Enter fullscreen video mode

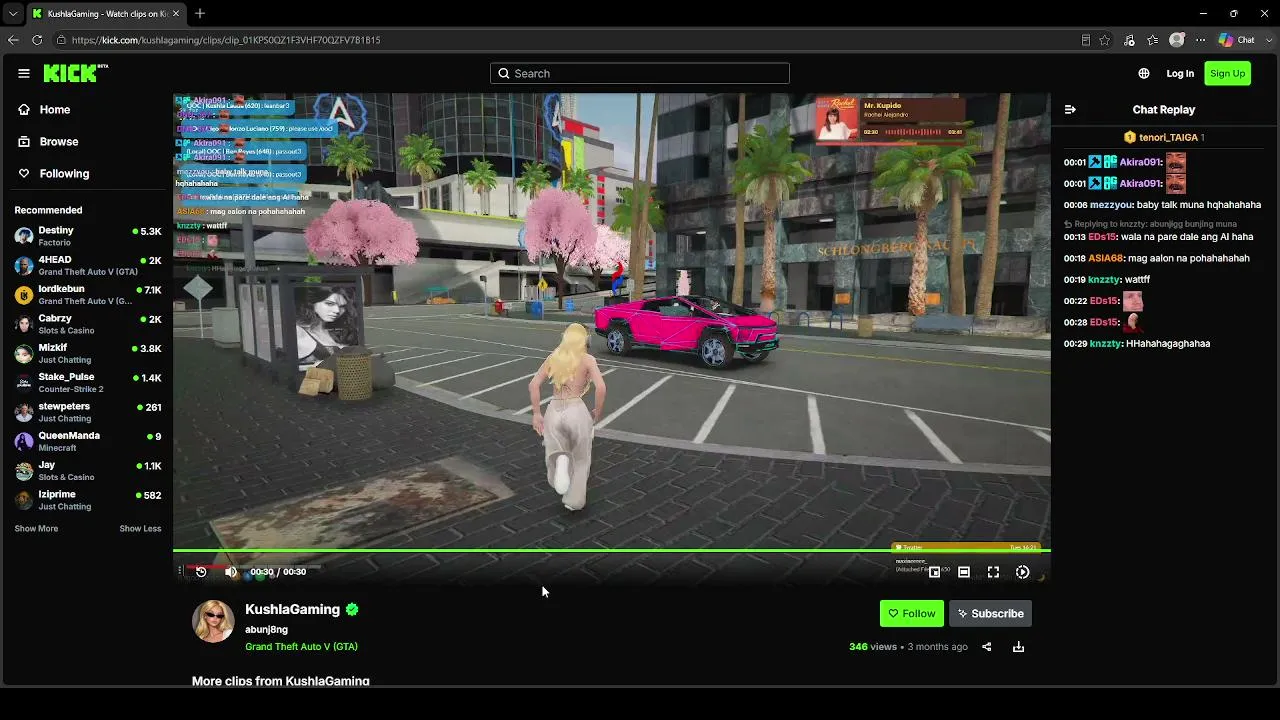point(993,572)
